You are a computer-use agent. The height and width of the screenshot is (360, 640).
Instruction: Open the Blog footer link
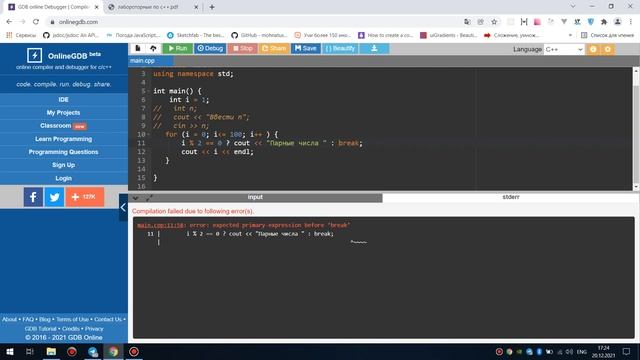(45, 319)
